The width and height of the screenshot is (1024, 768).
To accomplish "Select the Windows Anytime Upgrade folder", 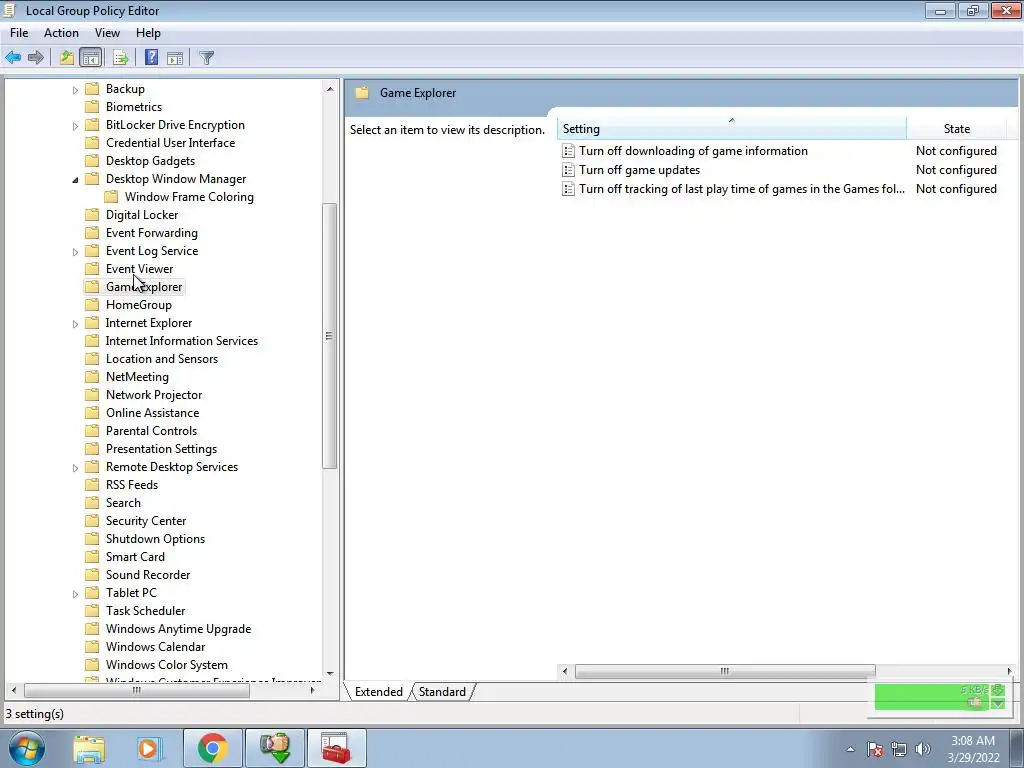I will [x=178, y=629].
